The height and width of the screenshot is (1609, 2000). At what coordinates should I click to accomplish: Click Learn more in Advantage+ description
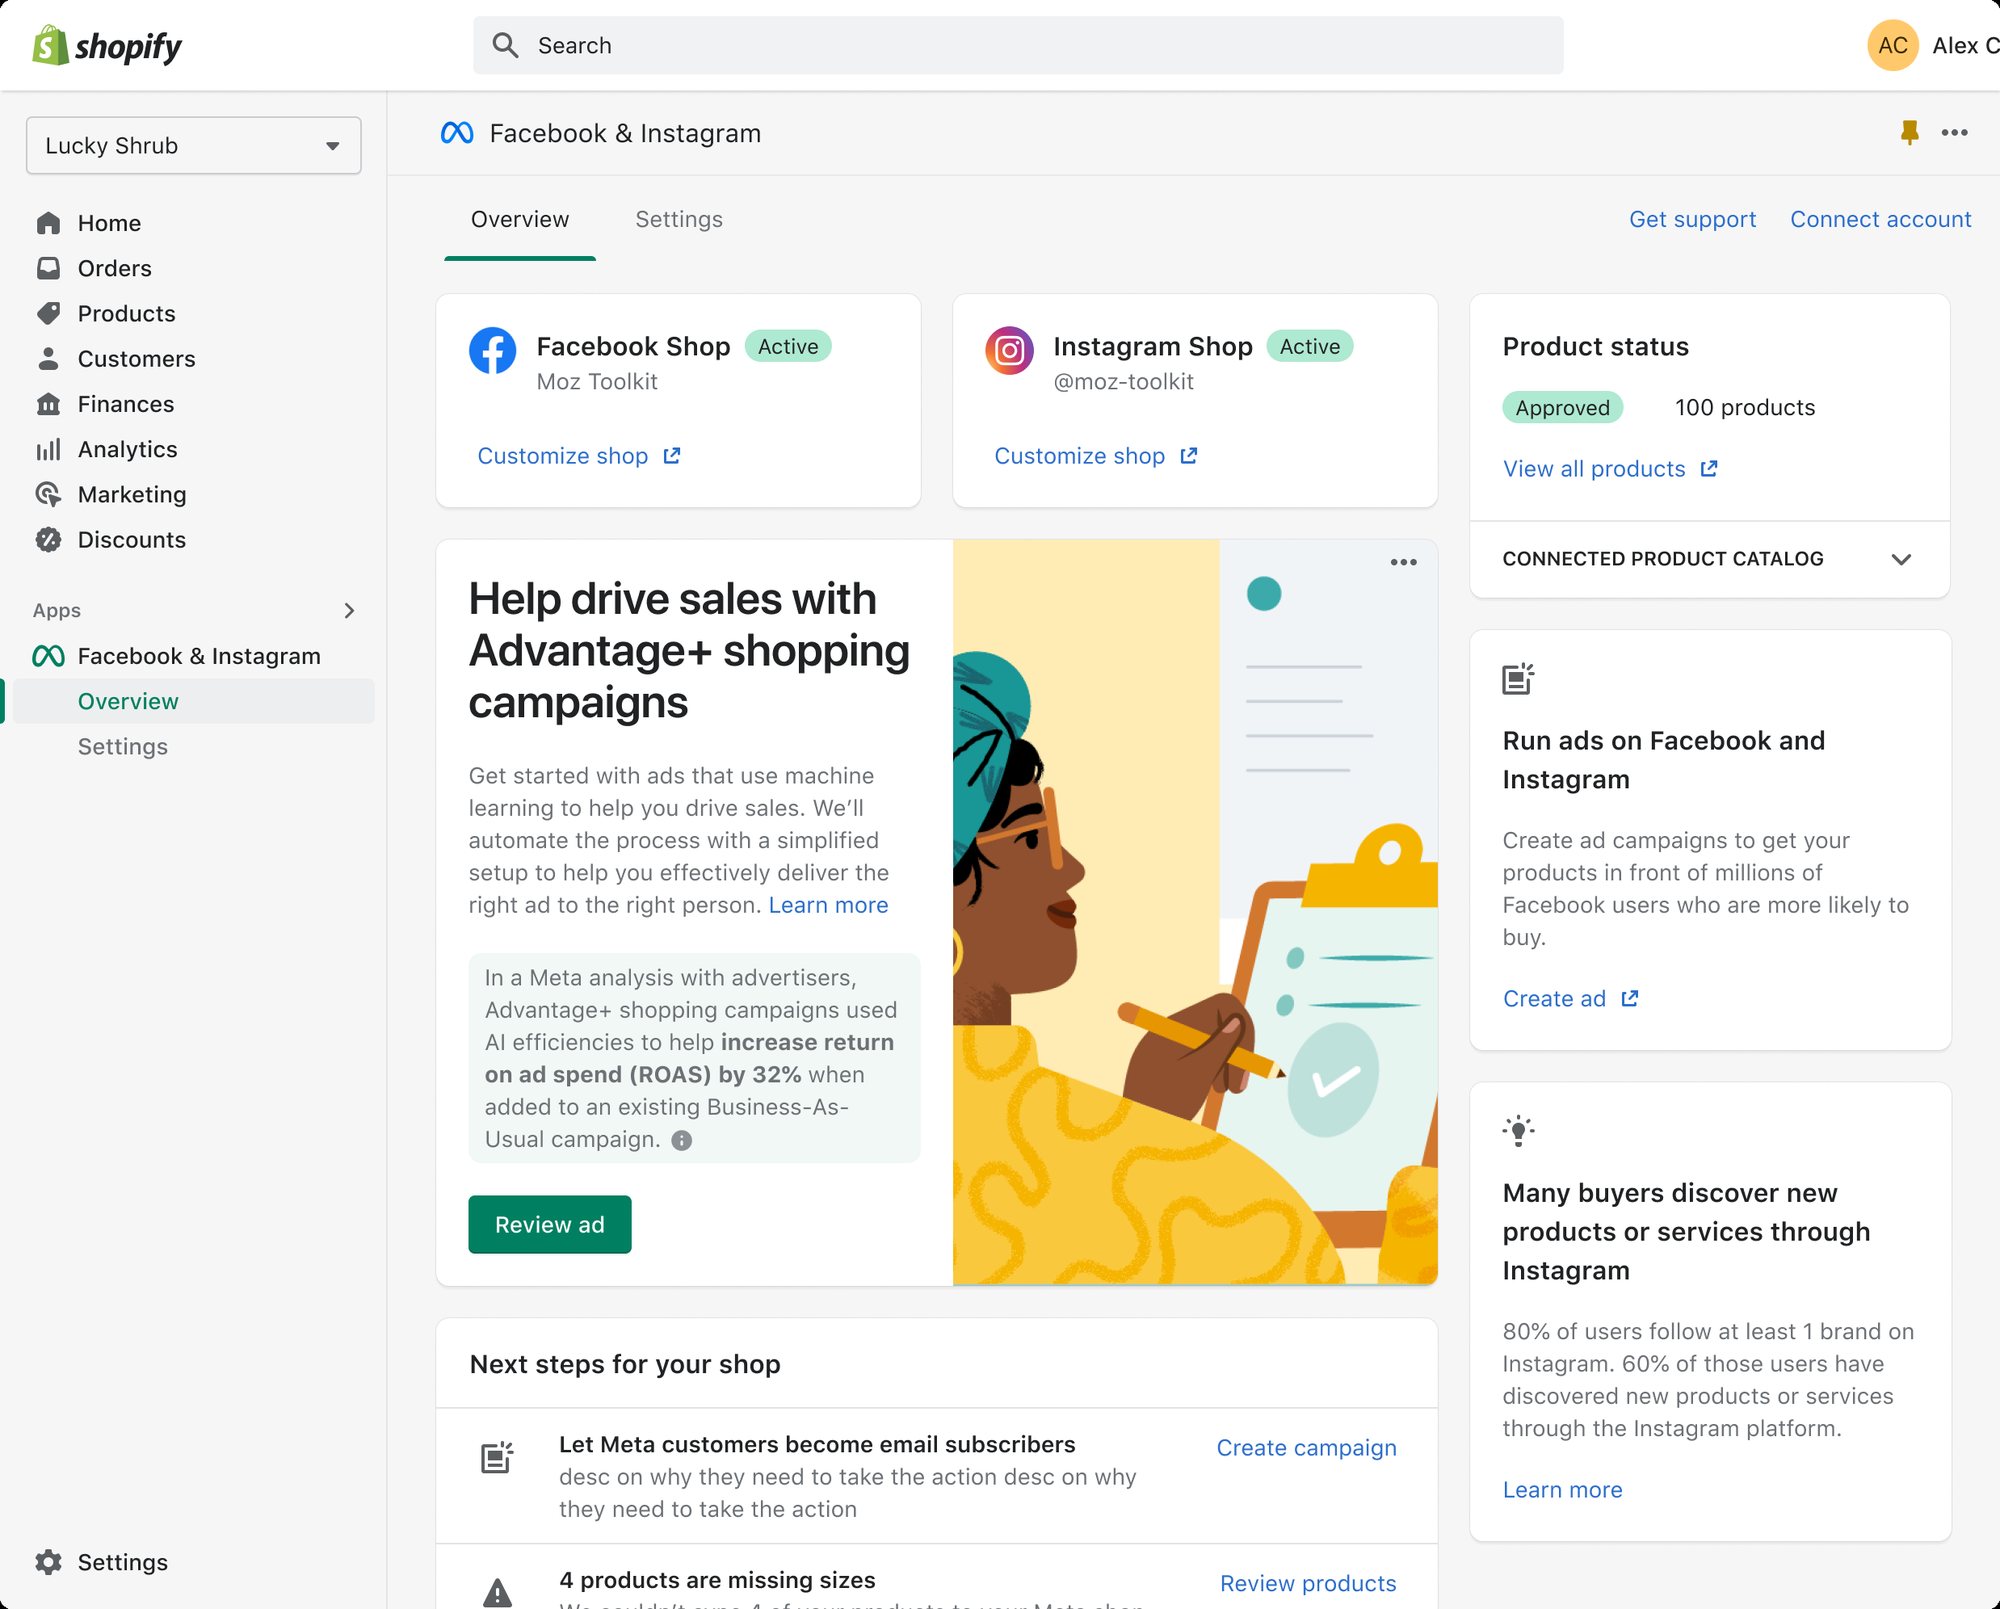click(x=828, y=905)
